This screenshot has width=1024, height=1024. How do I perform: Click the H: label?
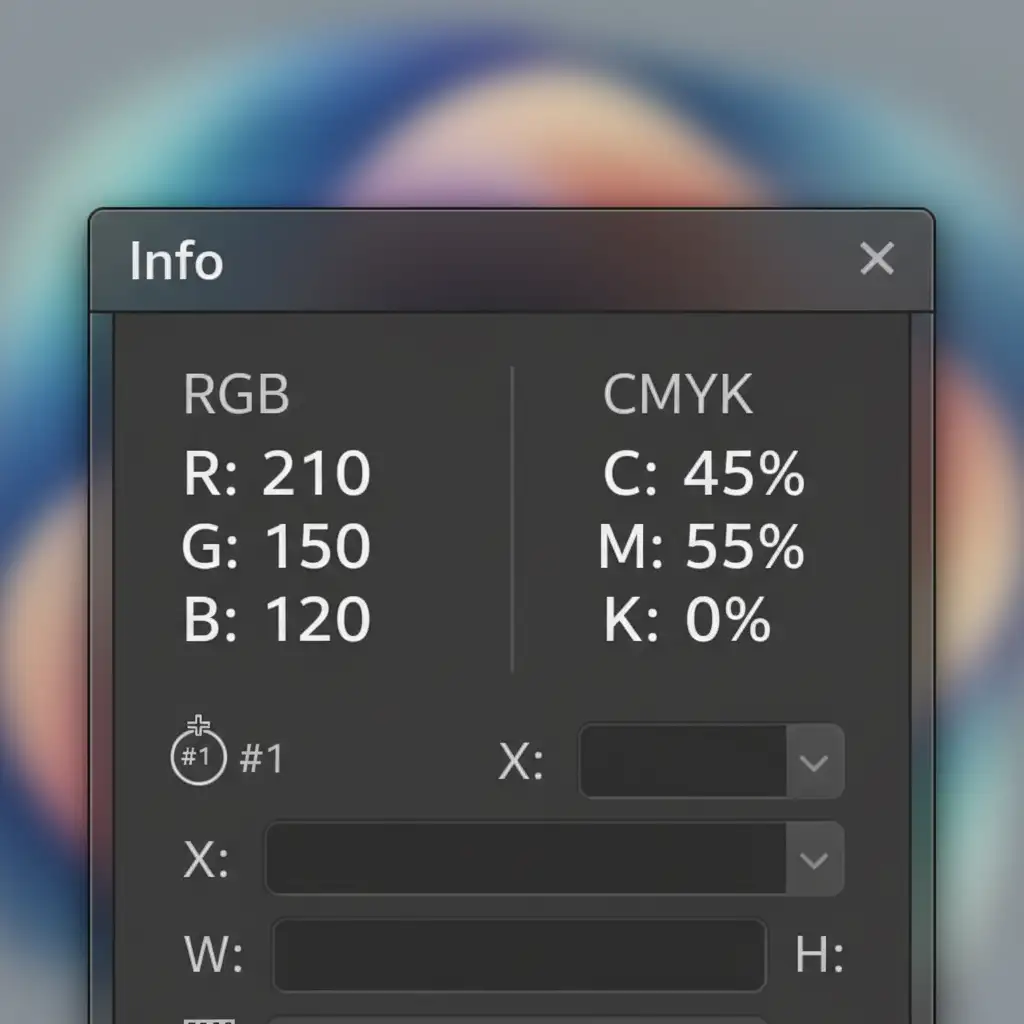coord(819,957)
